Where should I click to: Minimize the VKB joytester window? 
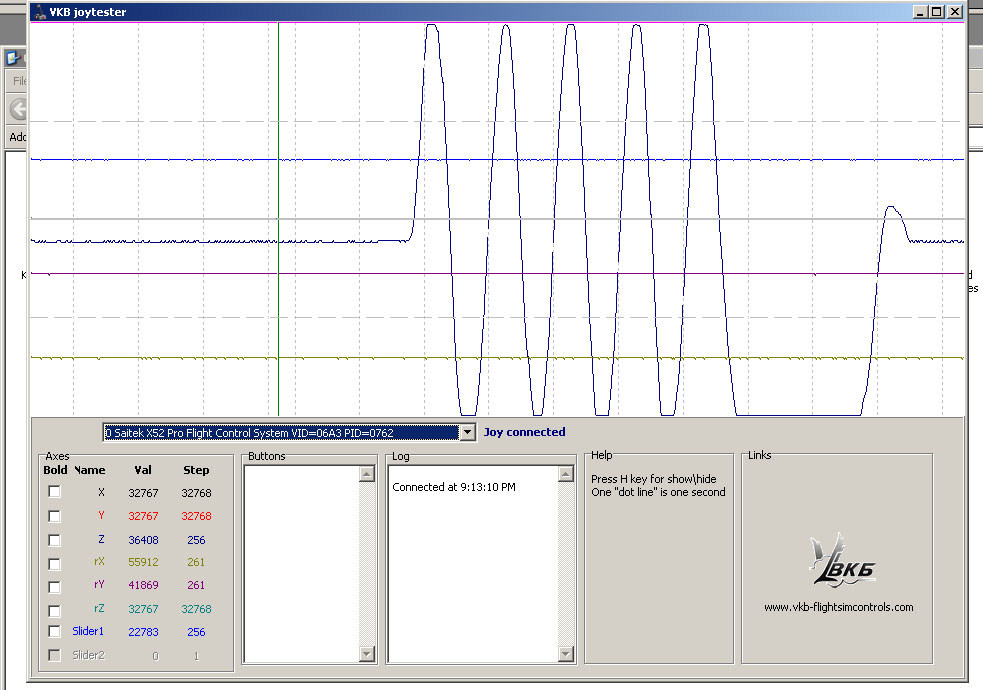point(920,12)
